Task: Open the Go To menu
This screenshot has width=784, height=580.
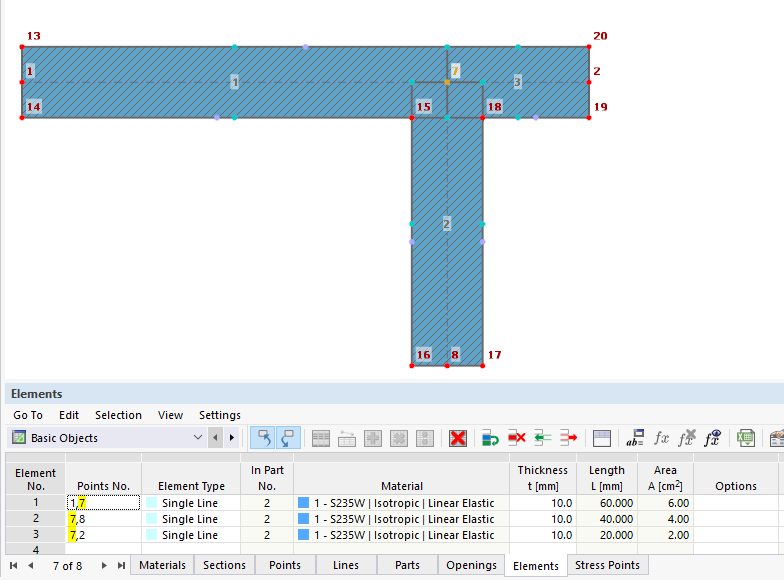Action: (28, 415)
